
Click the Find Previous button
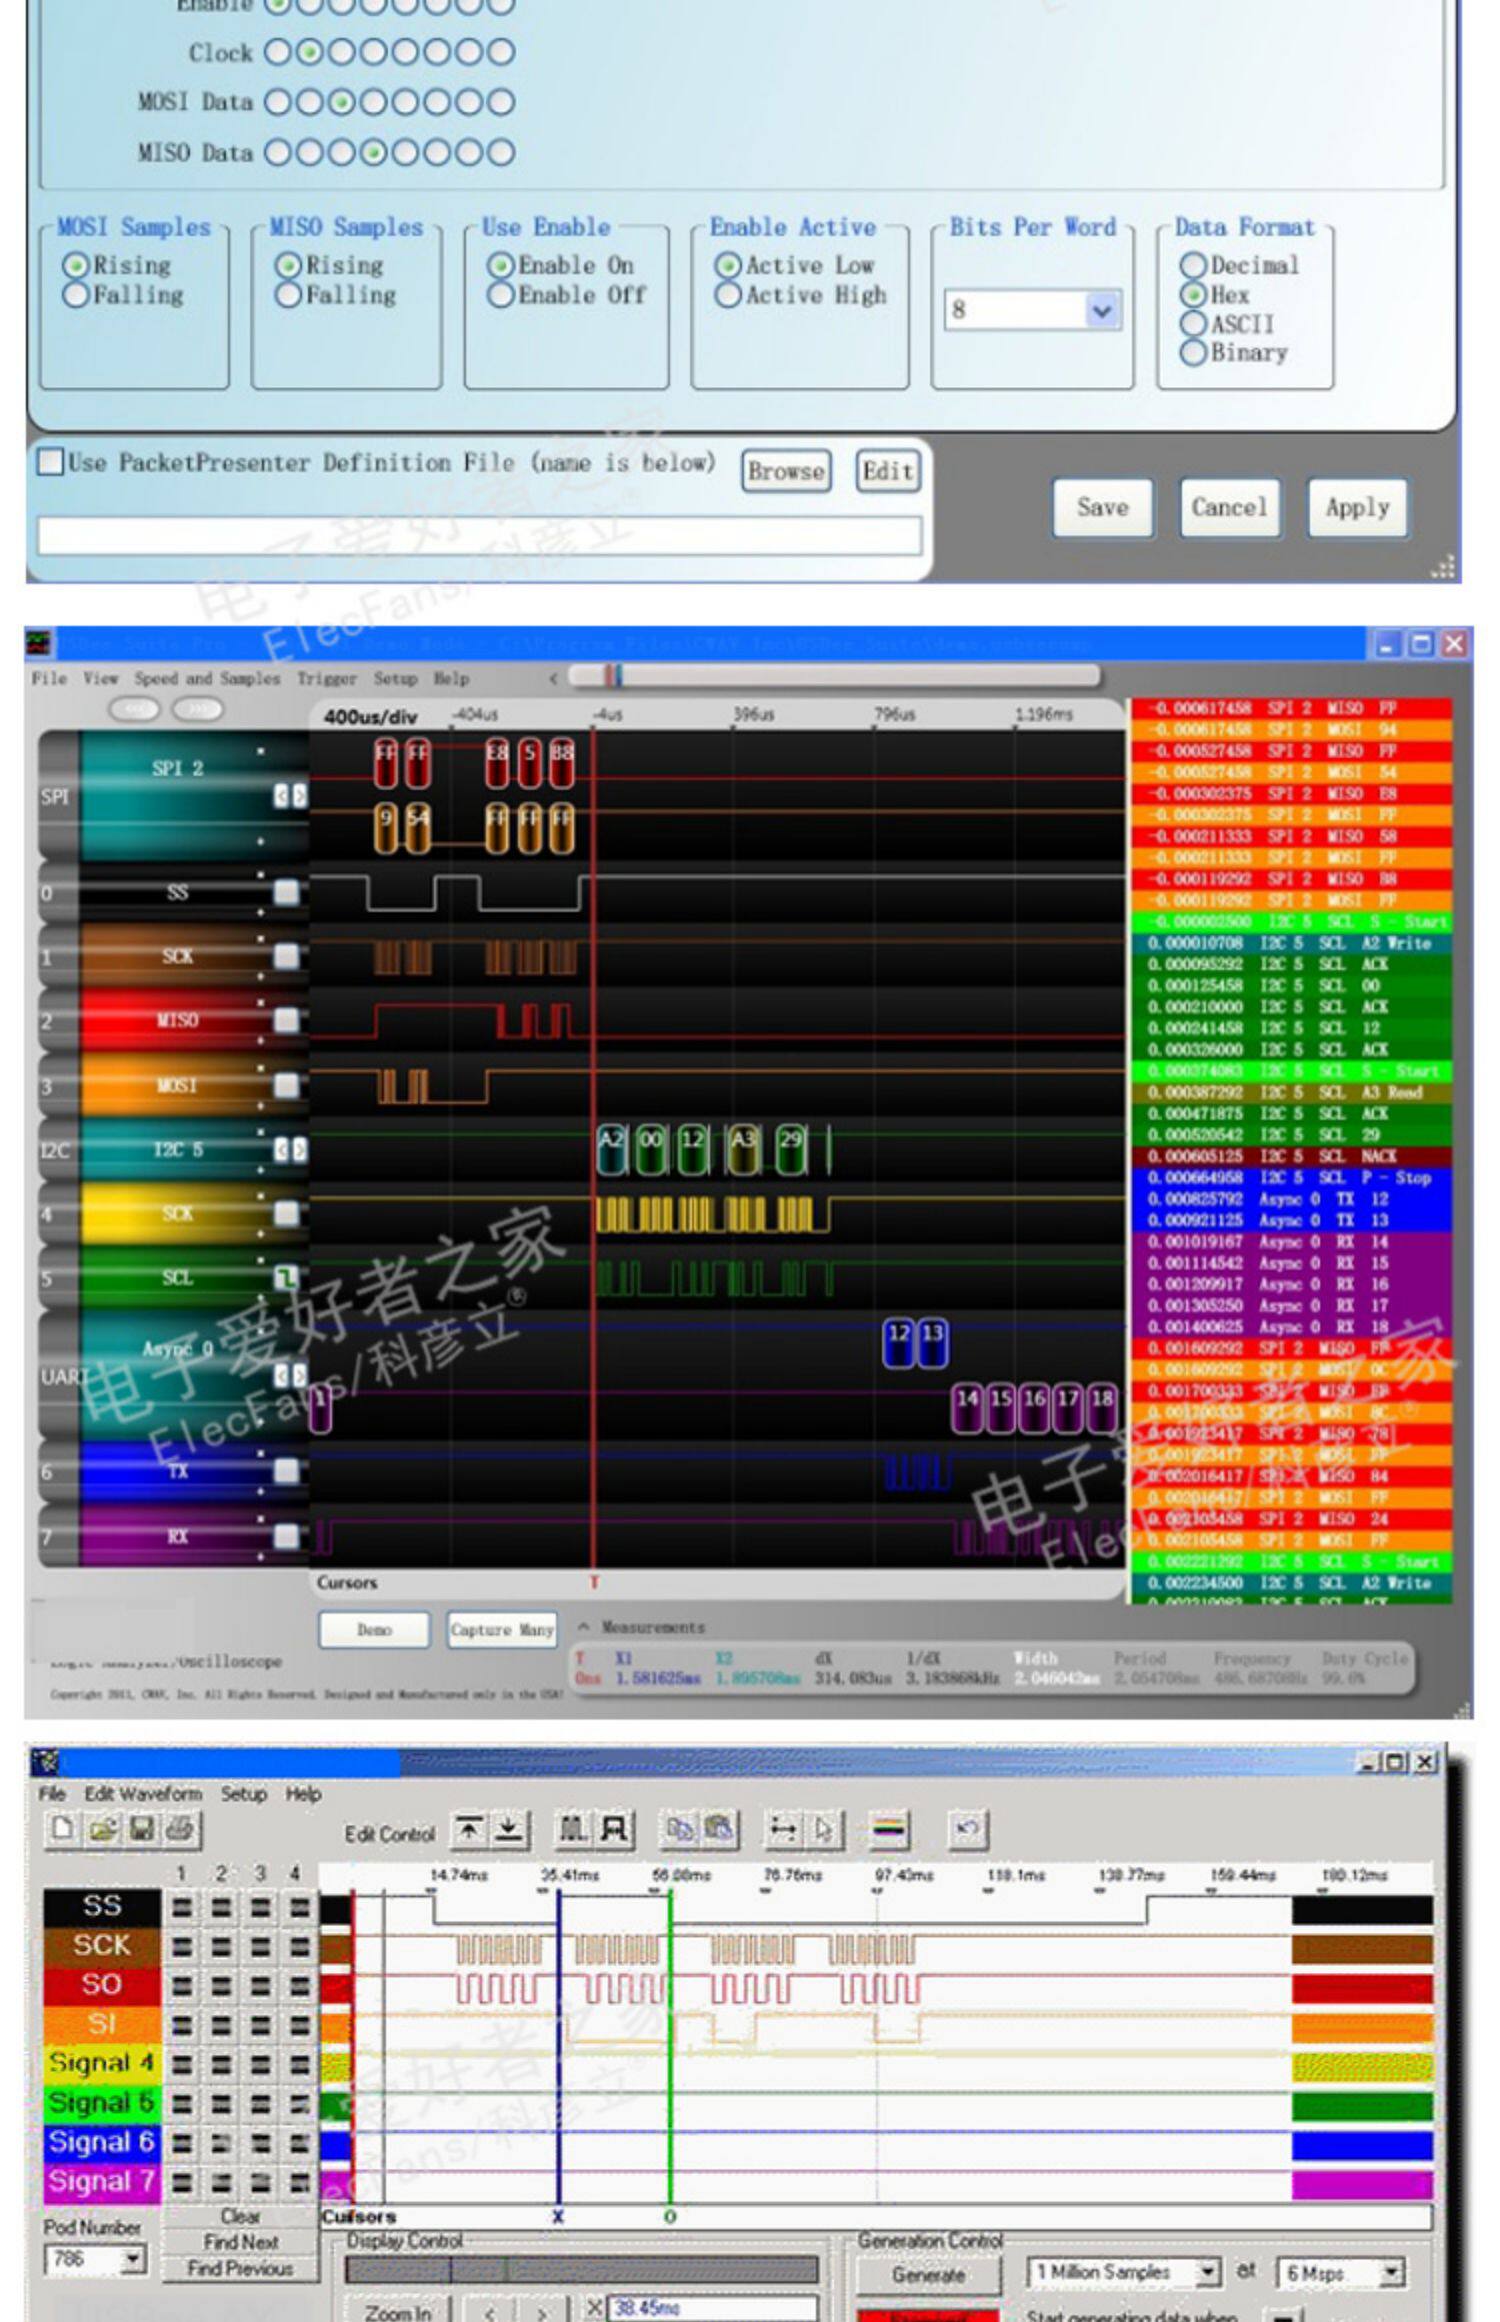241,2268
